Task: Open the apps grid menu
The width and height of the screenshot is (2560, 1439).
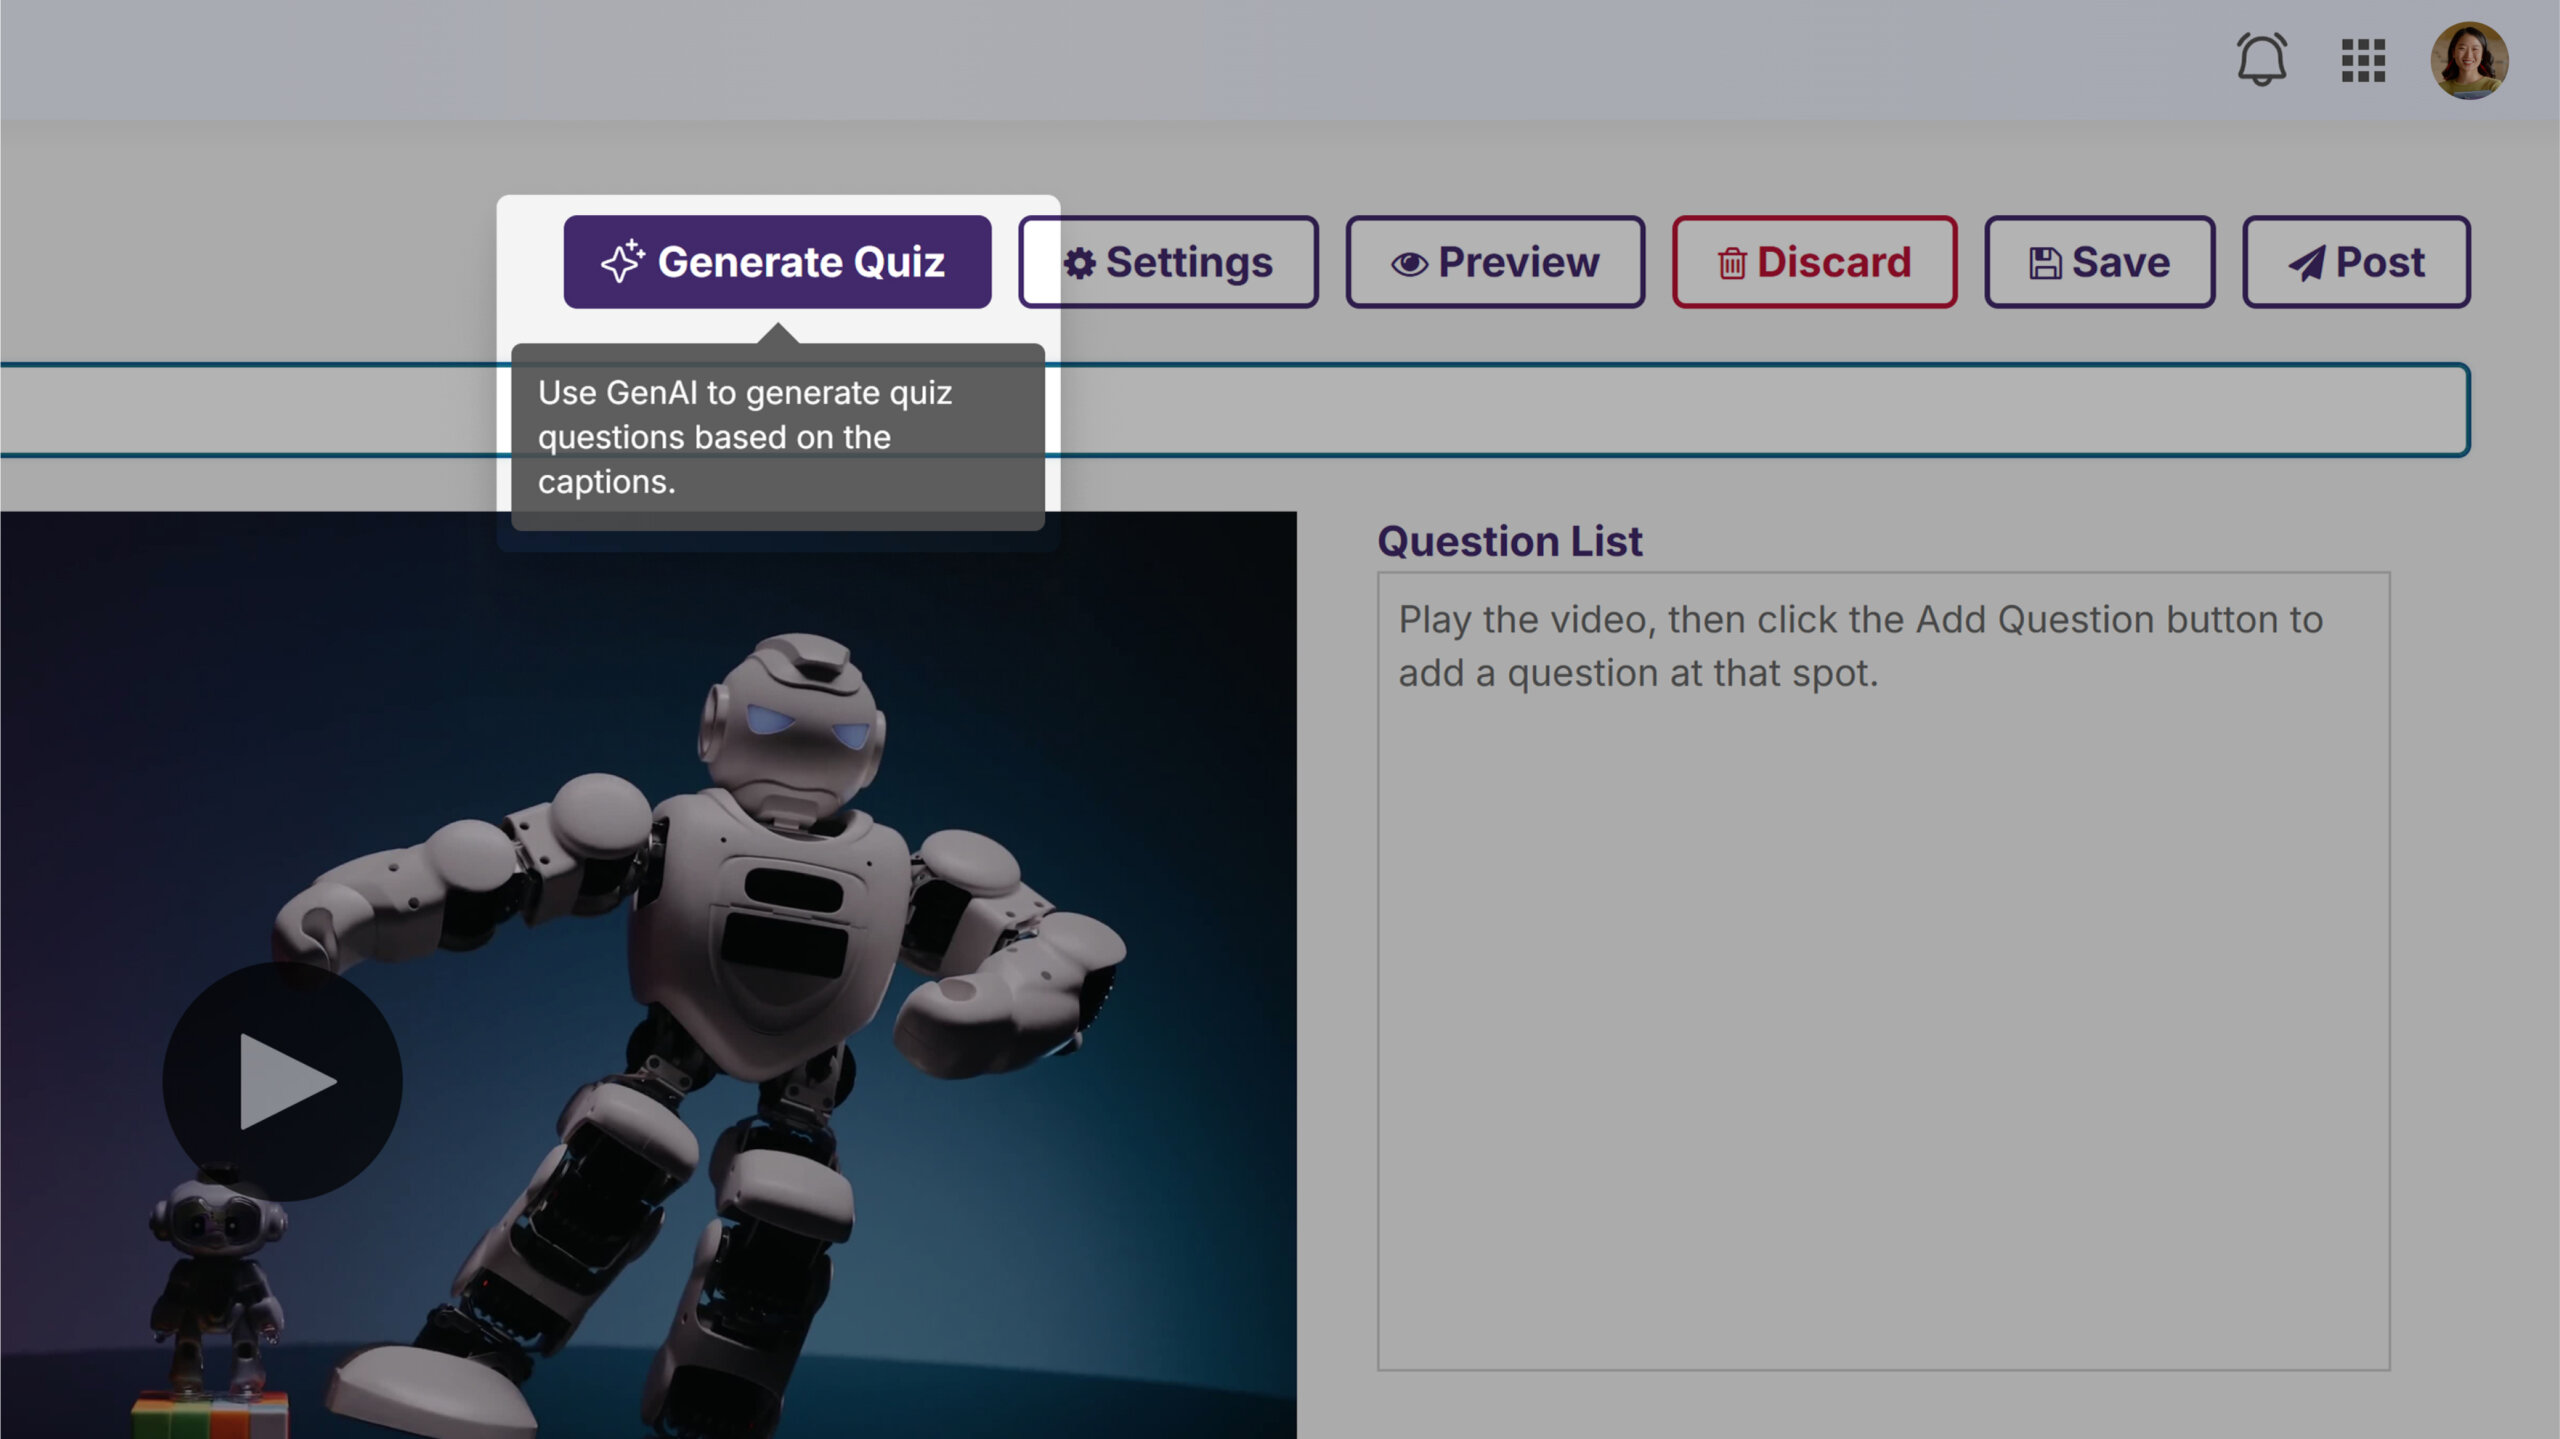Action: (x=2363, y=61)
